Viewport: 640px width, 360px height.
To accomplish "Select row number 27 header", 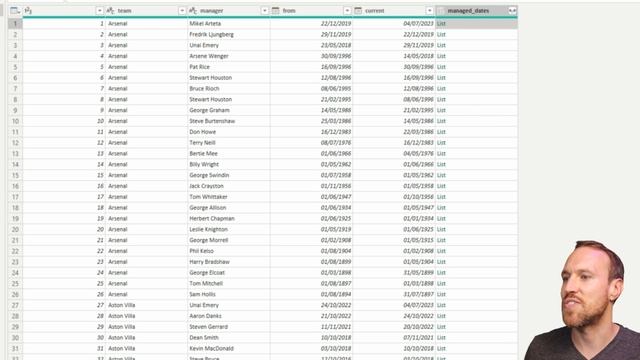I will click(x=15, y=305).
